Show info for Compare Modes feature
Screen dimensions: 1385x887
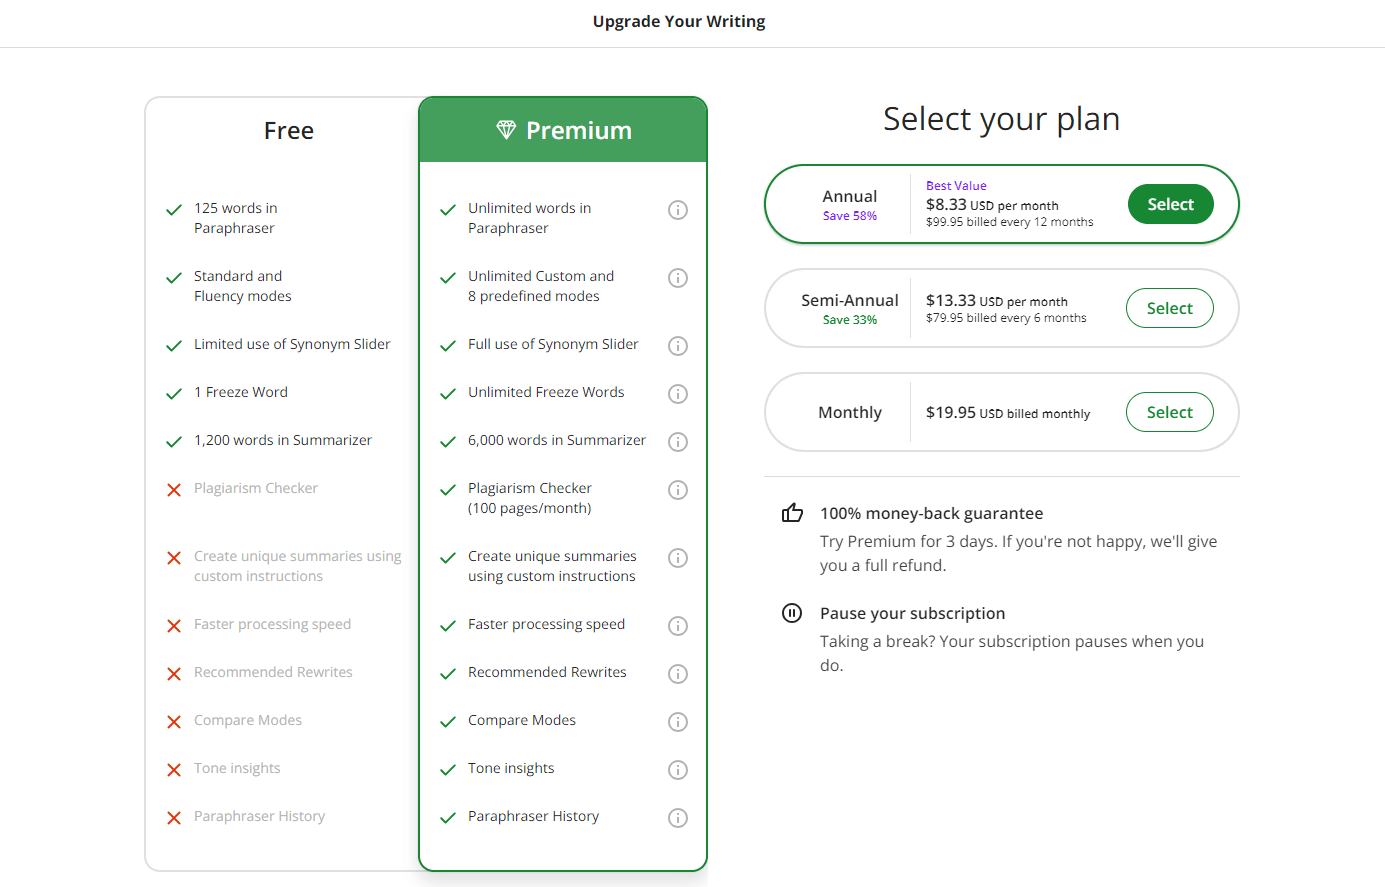[678, 722]
